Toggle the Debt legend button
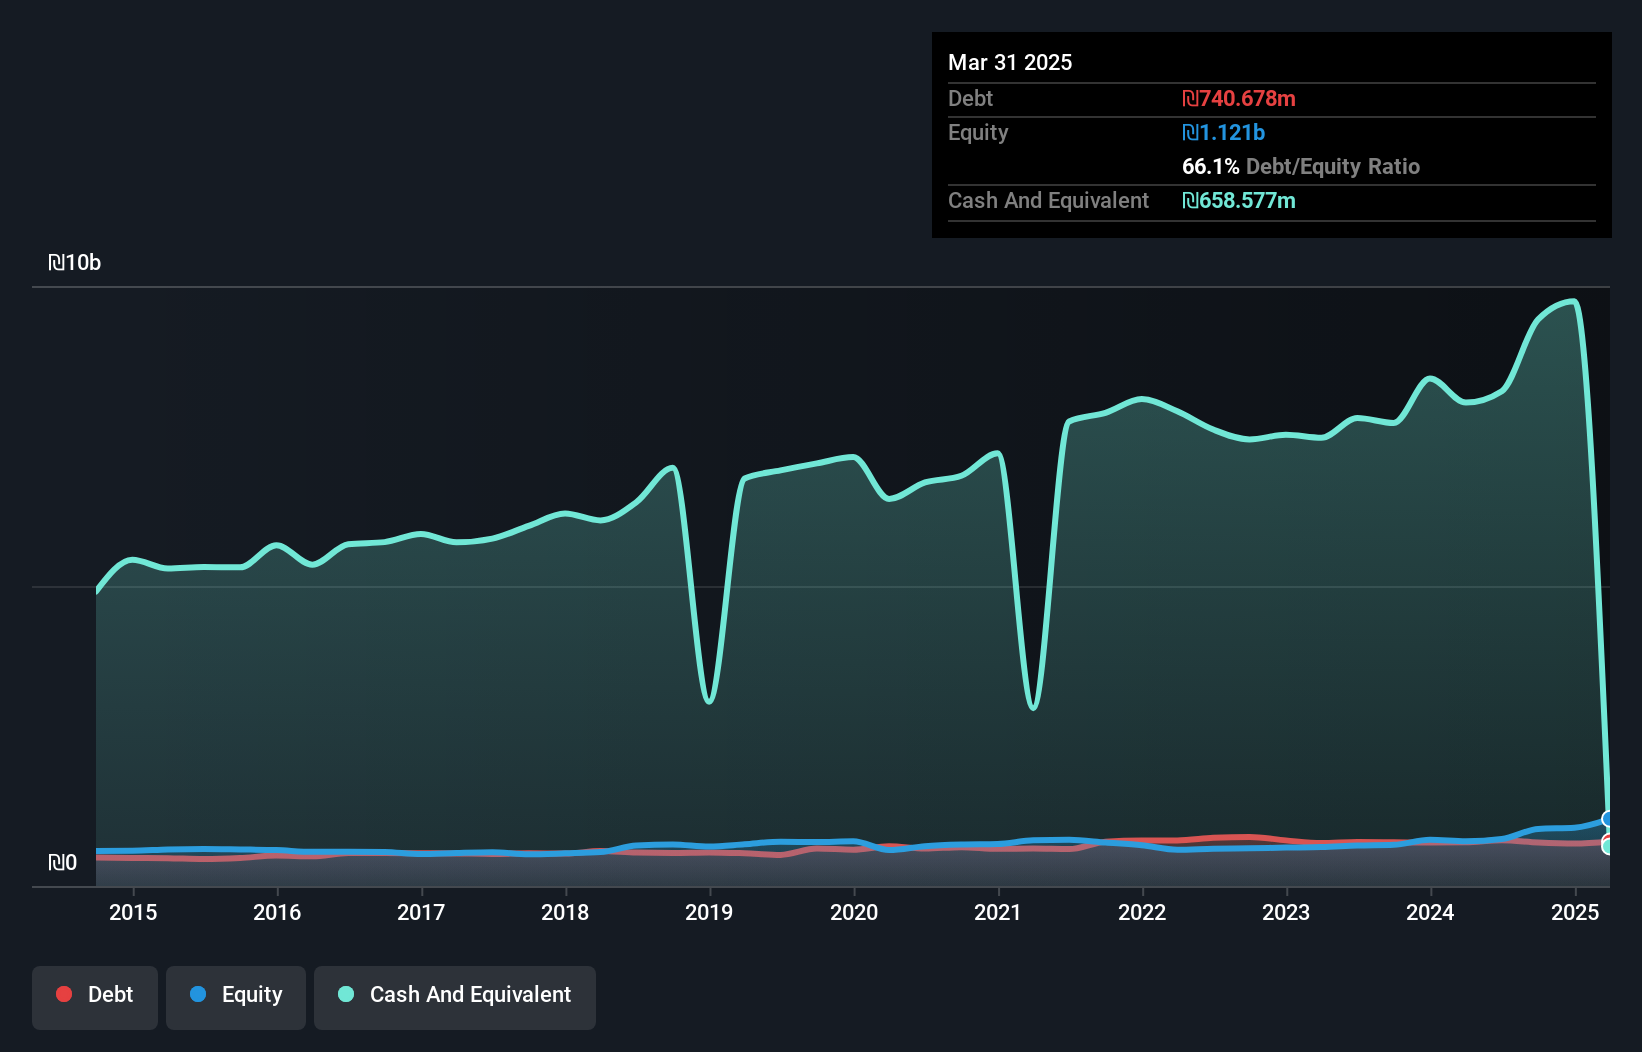This screenshot has height=1052, width=1642. (x=95, y=997)
